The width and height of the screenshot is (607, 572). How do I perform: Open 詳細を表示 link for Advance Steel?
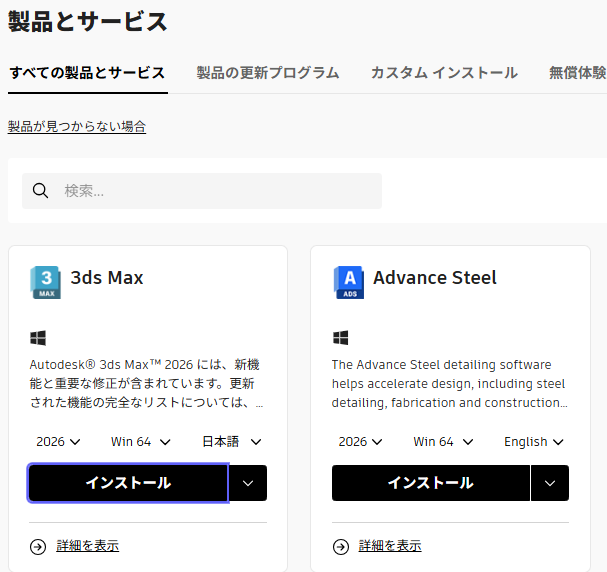pyautogui.click(x=390, y=546)
